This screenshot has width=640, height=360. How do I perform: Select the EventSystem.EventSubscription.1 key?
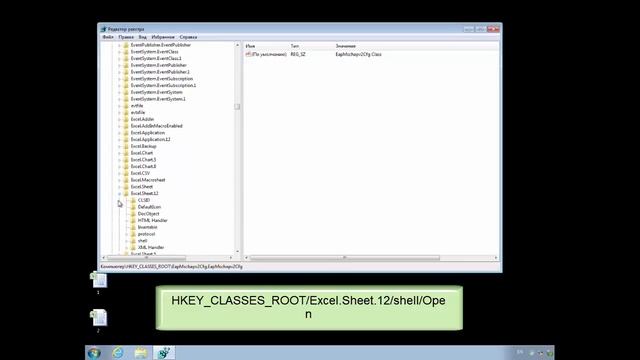point(163,86)
